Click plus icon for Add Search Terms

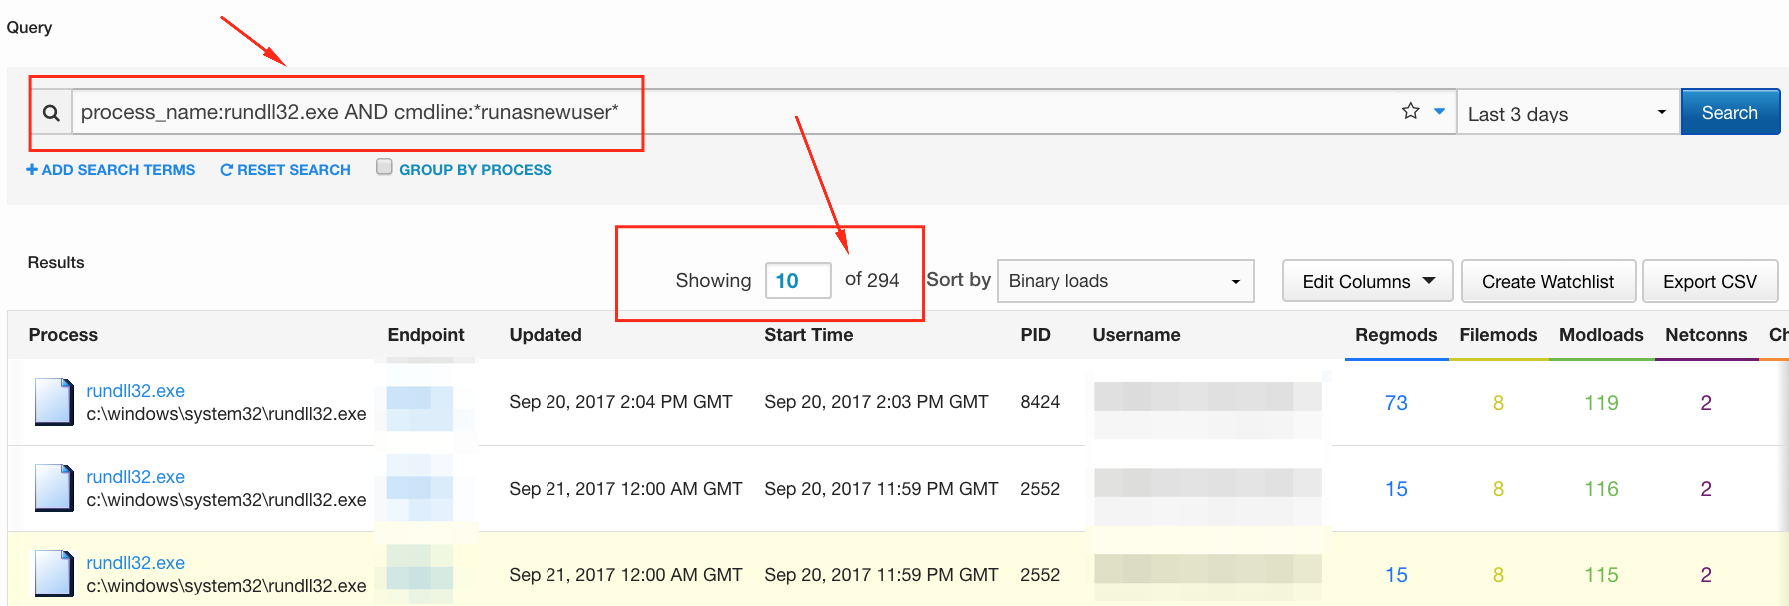pos(32,170)
